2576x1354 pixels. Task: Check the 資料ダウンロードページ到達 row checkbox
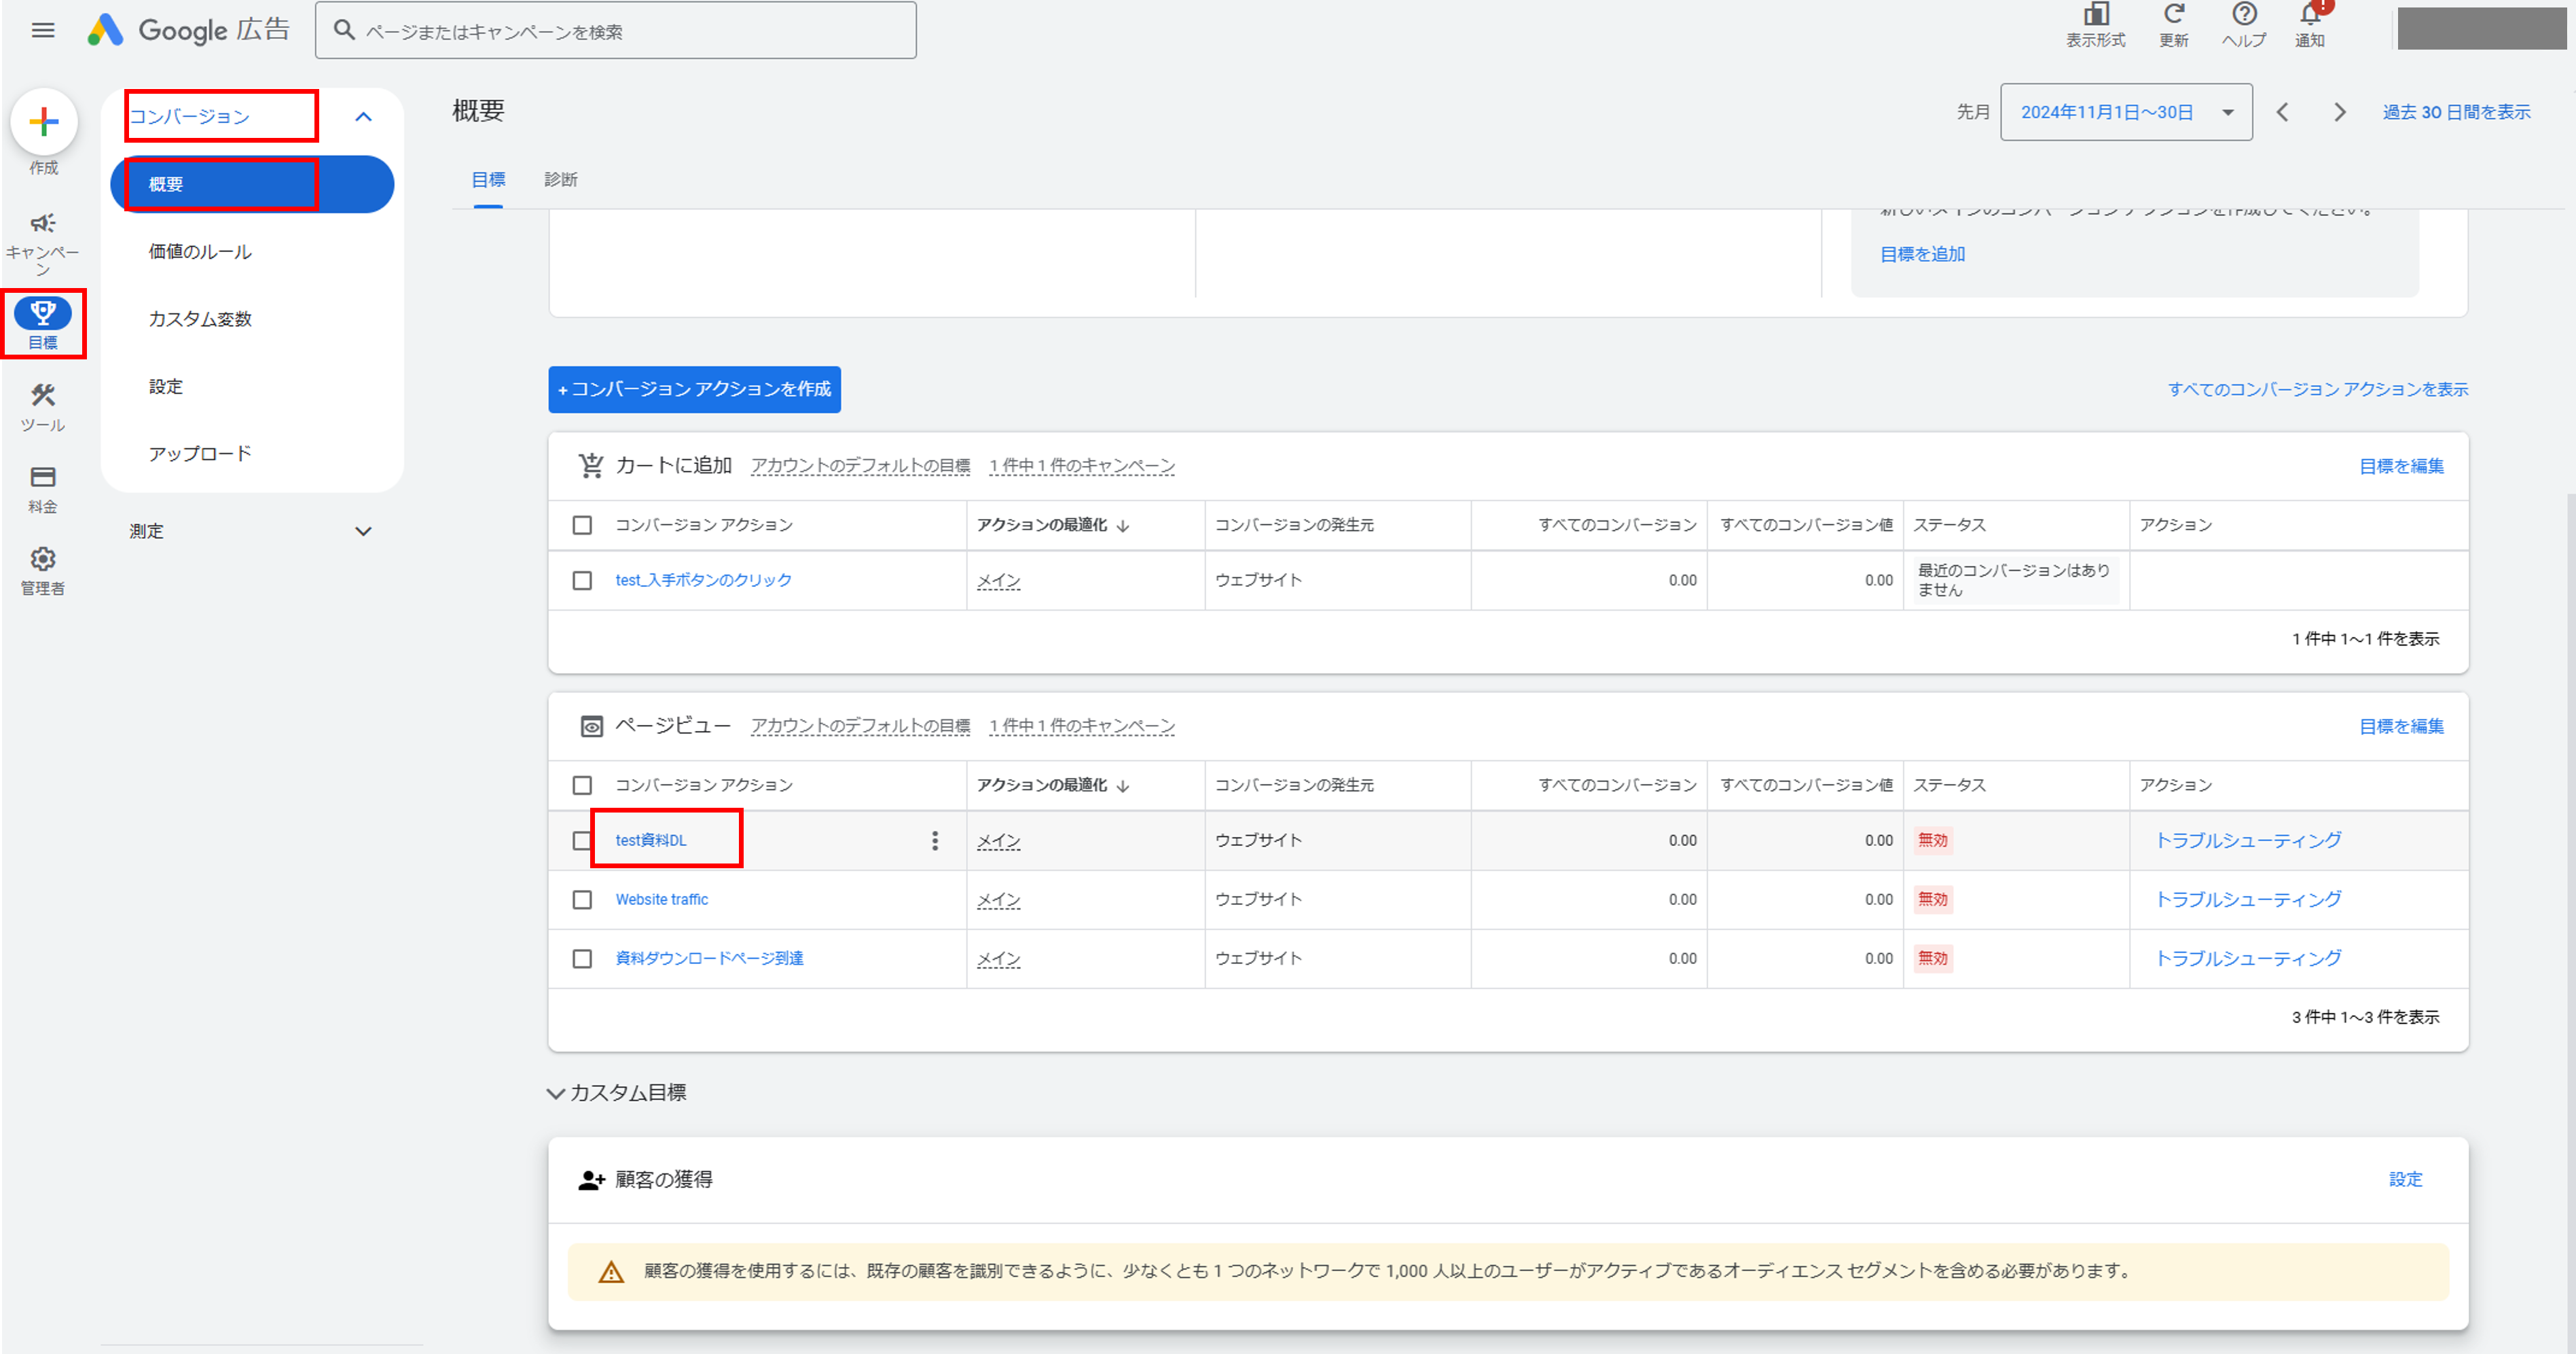pyautogui.click(x=582, y=959)
